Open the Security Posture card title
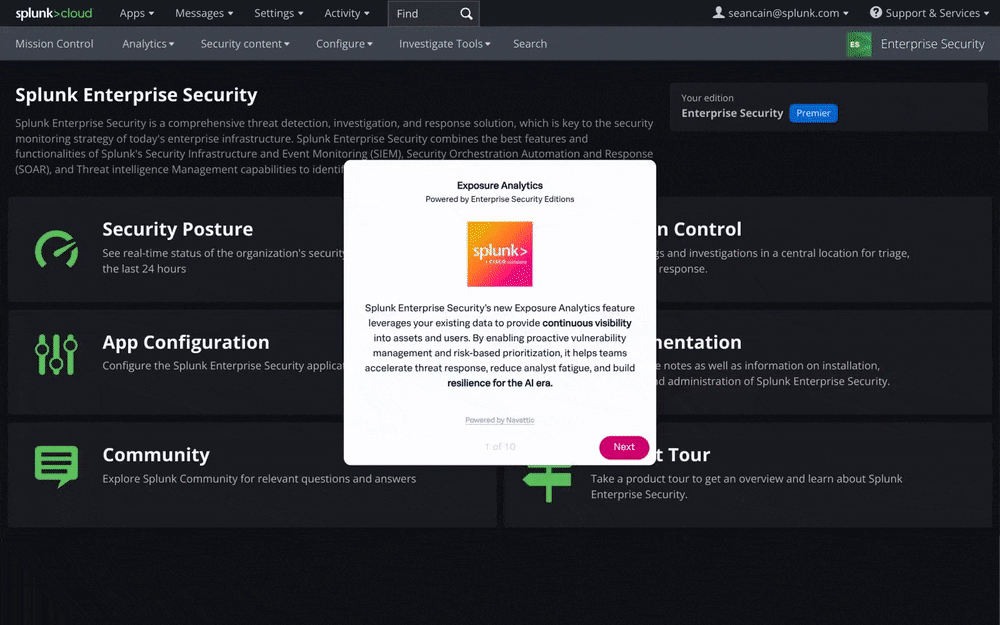 [x=177, y=229]
